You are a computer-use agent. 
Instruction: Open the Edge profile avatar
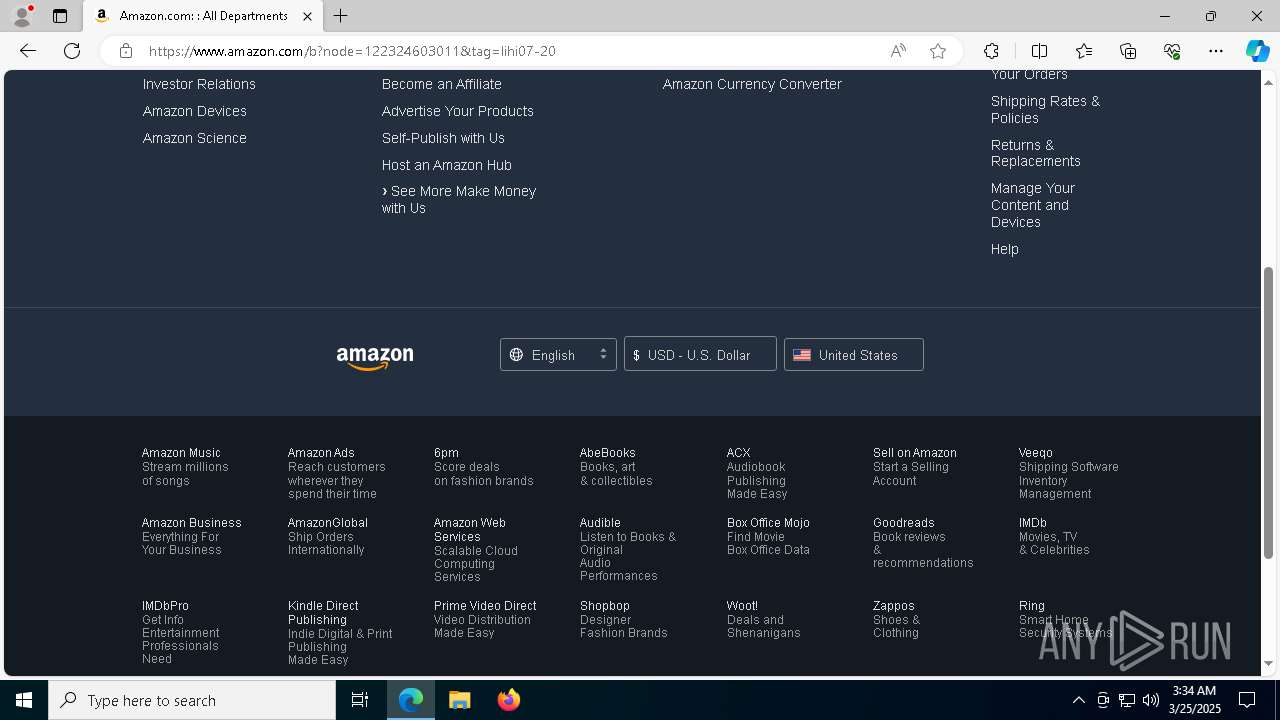point(22,16)
